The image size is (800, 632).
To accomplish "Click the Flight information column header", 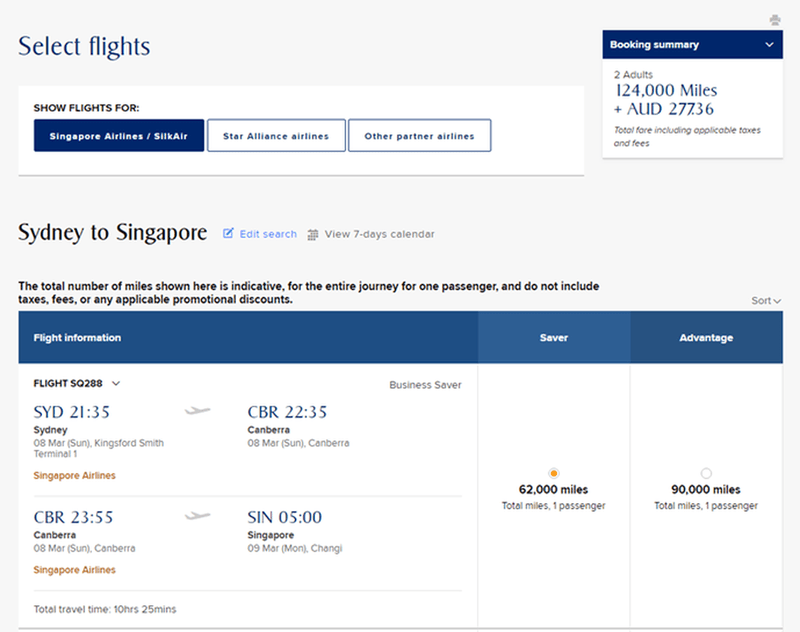I will click(x=76, y=337).
